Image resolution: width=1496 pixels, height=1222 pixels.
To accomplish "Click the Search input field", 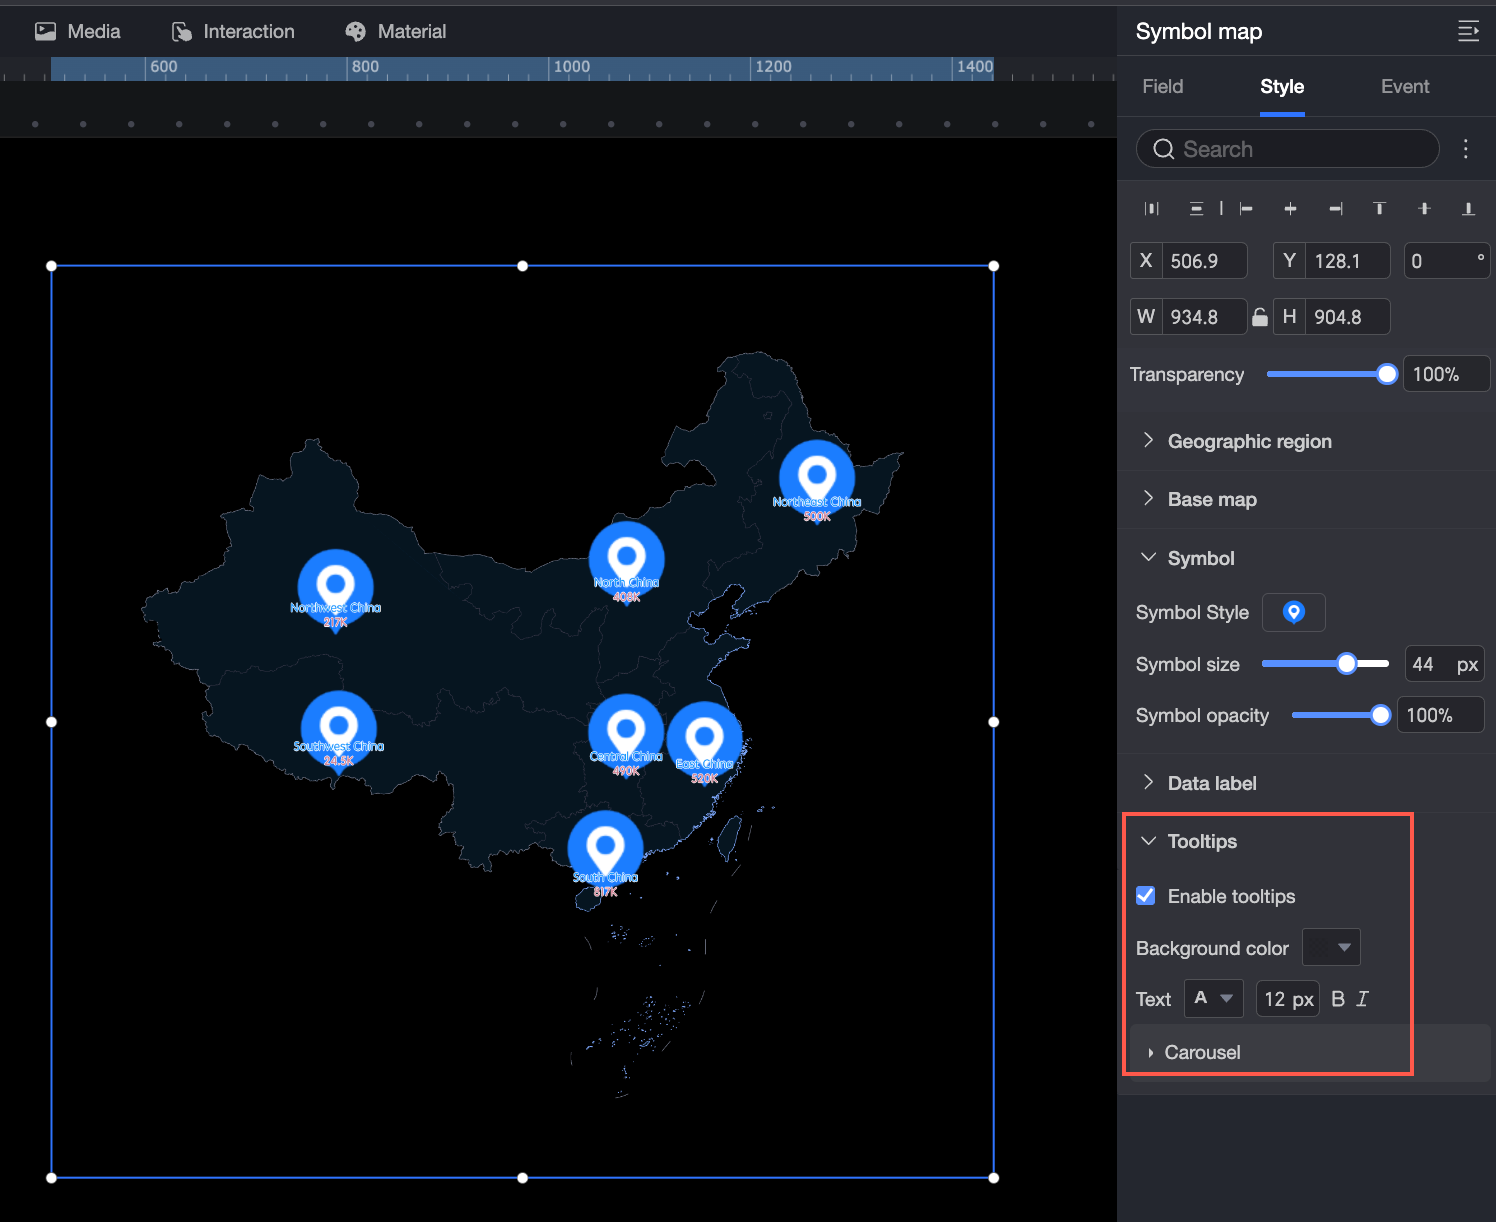I will click(x=1288, y=149).
